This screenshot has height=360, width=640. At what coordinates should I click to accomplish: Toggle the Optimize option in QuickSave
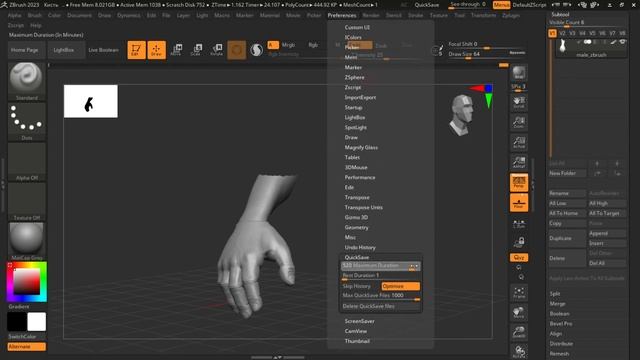pos(400,286)
